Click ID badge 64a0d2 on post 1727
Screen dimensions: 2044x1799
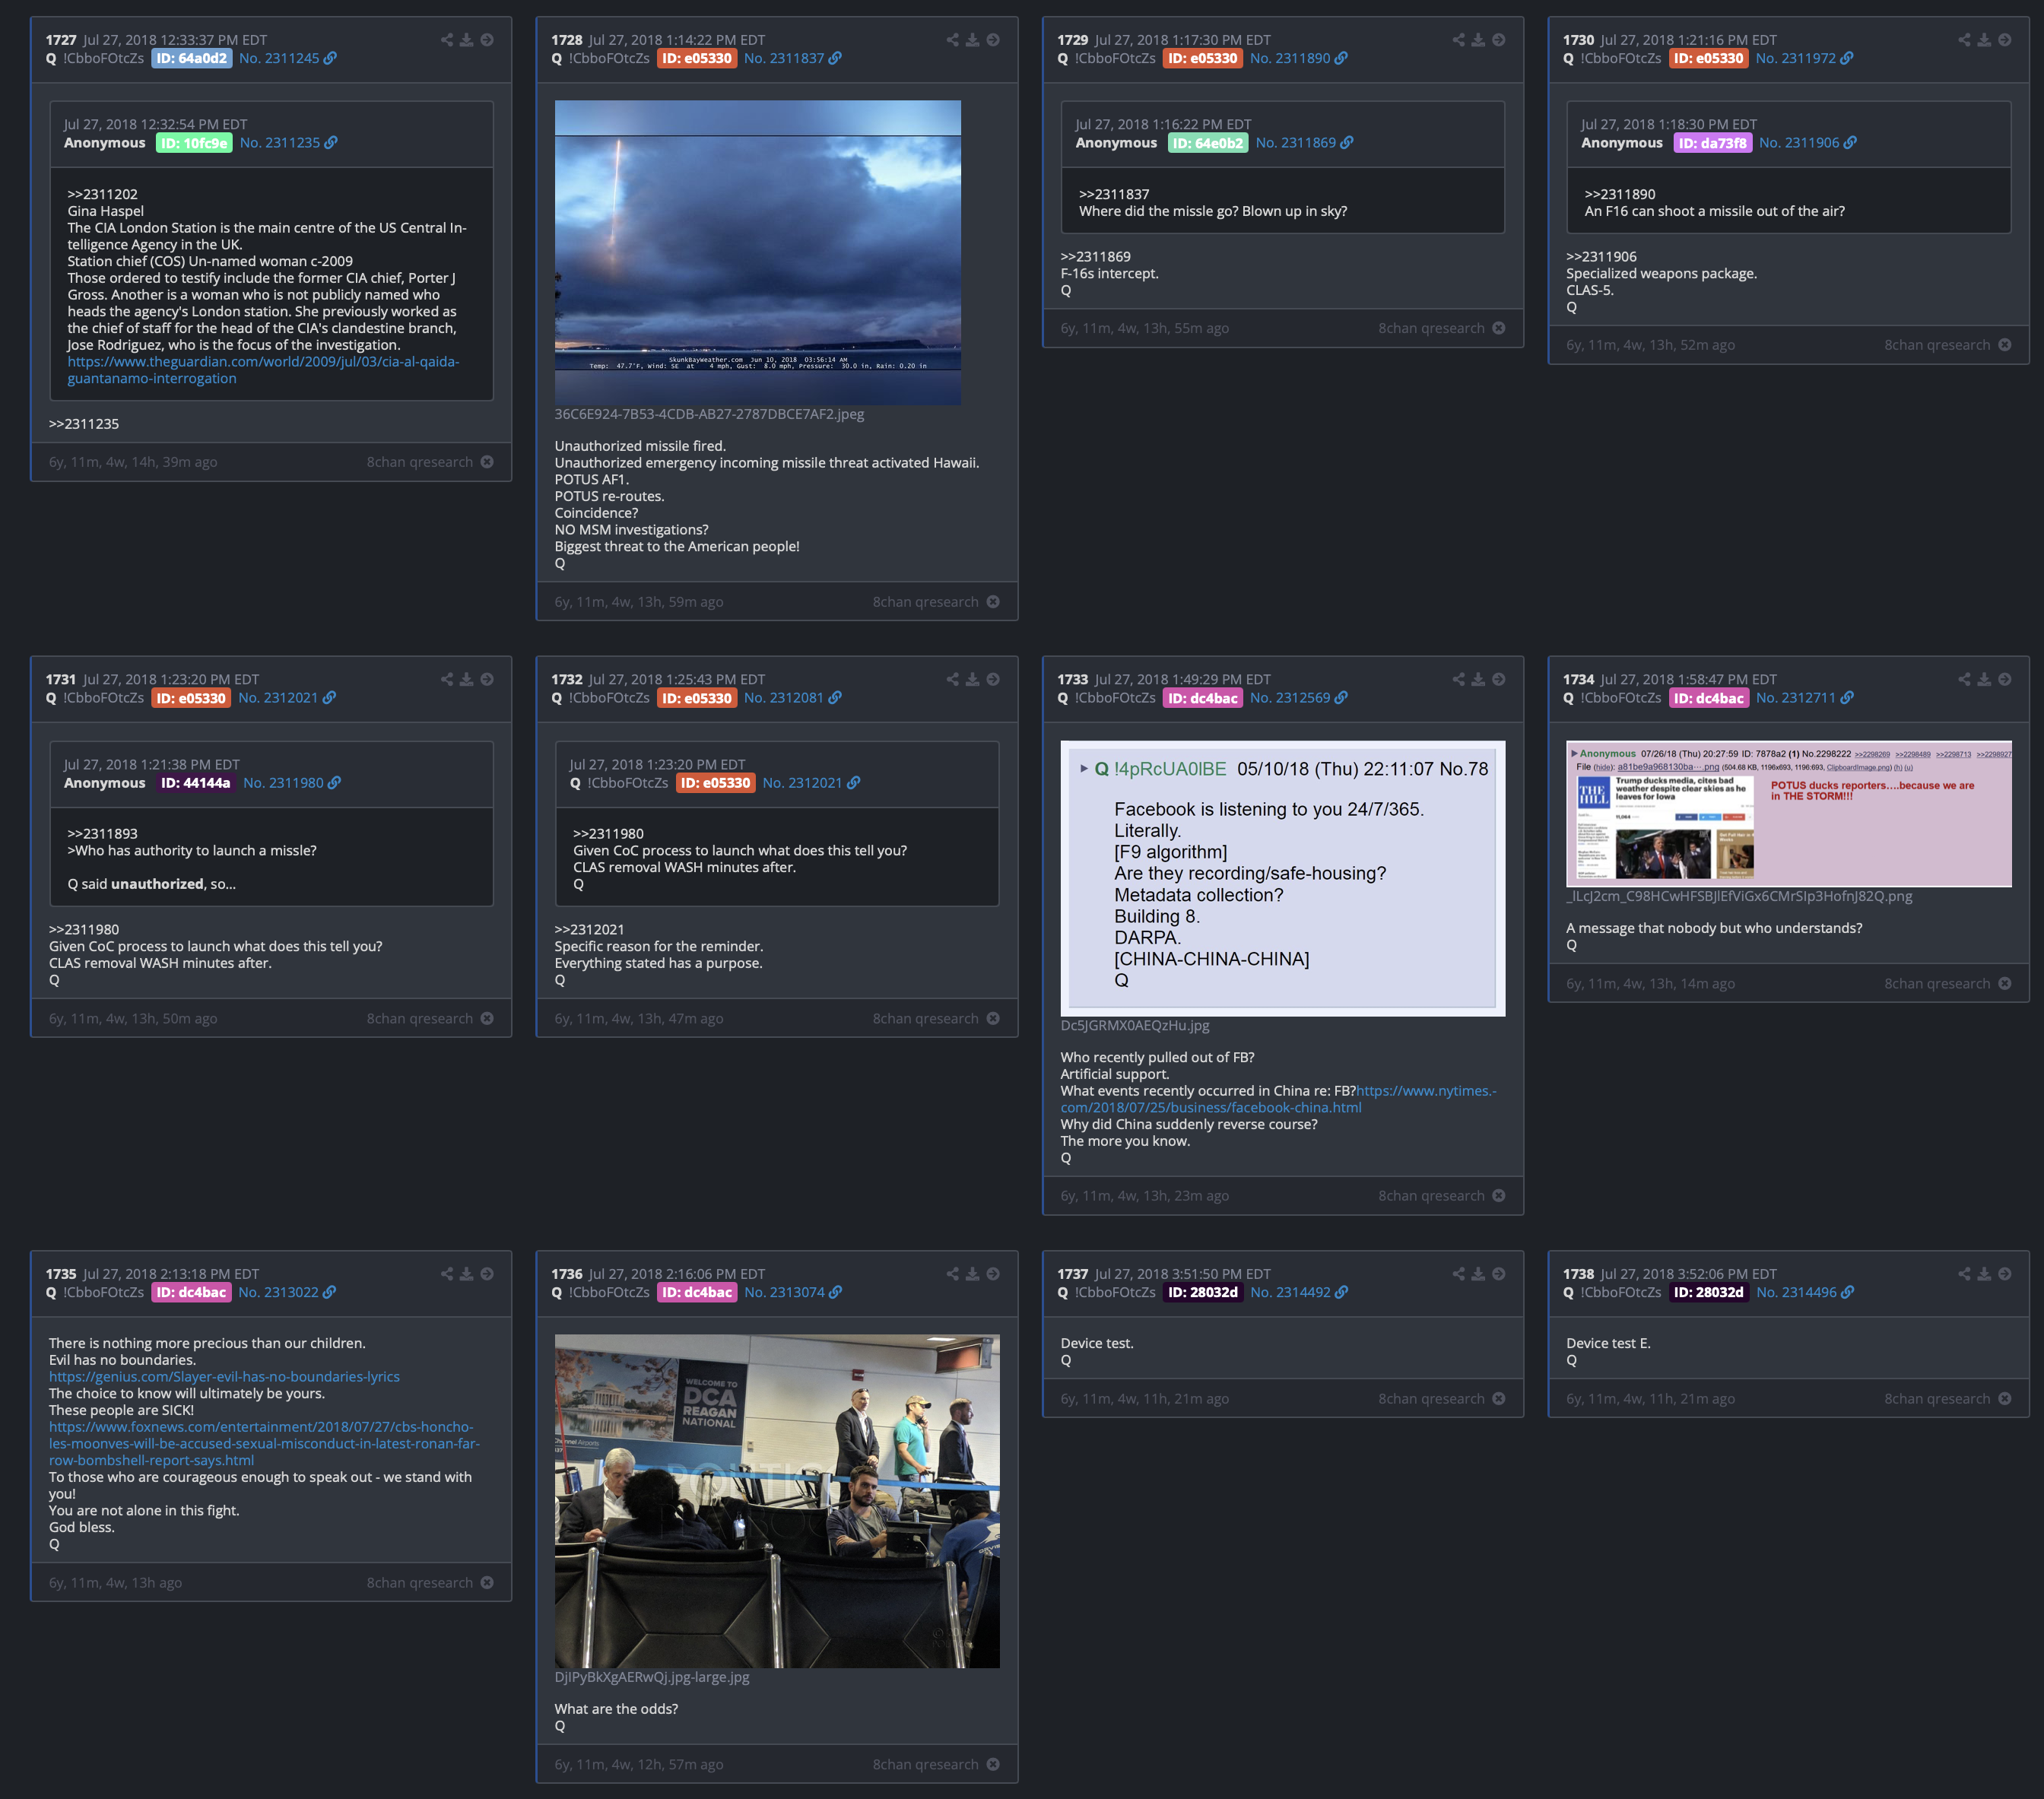191,59
